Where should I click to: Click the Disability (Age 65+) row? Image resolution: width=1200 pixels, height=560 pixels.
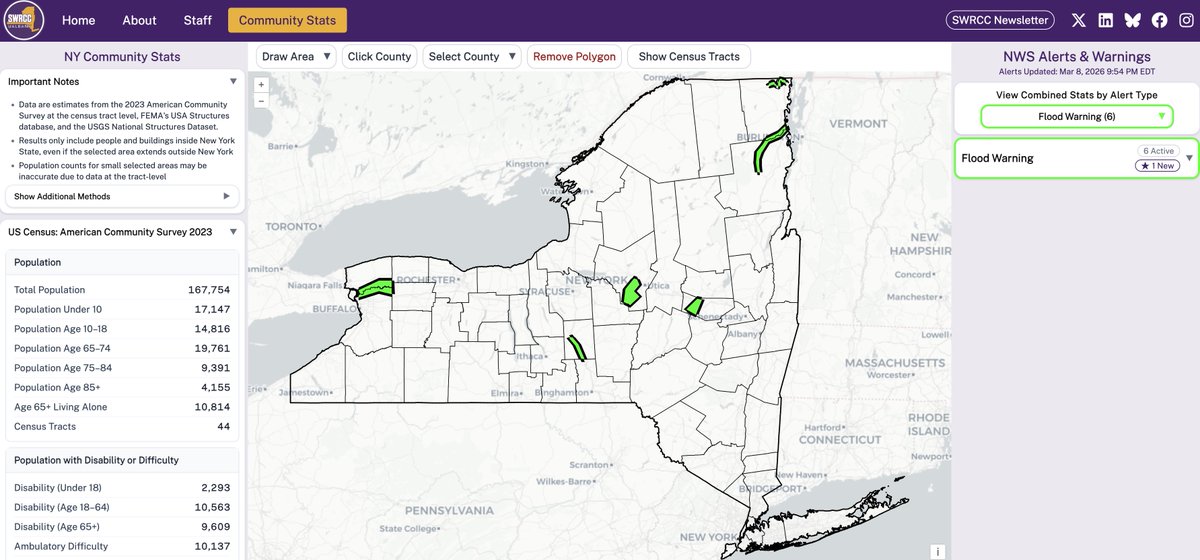coord(122,527)
